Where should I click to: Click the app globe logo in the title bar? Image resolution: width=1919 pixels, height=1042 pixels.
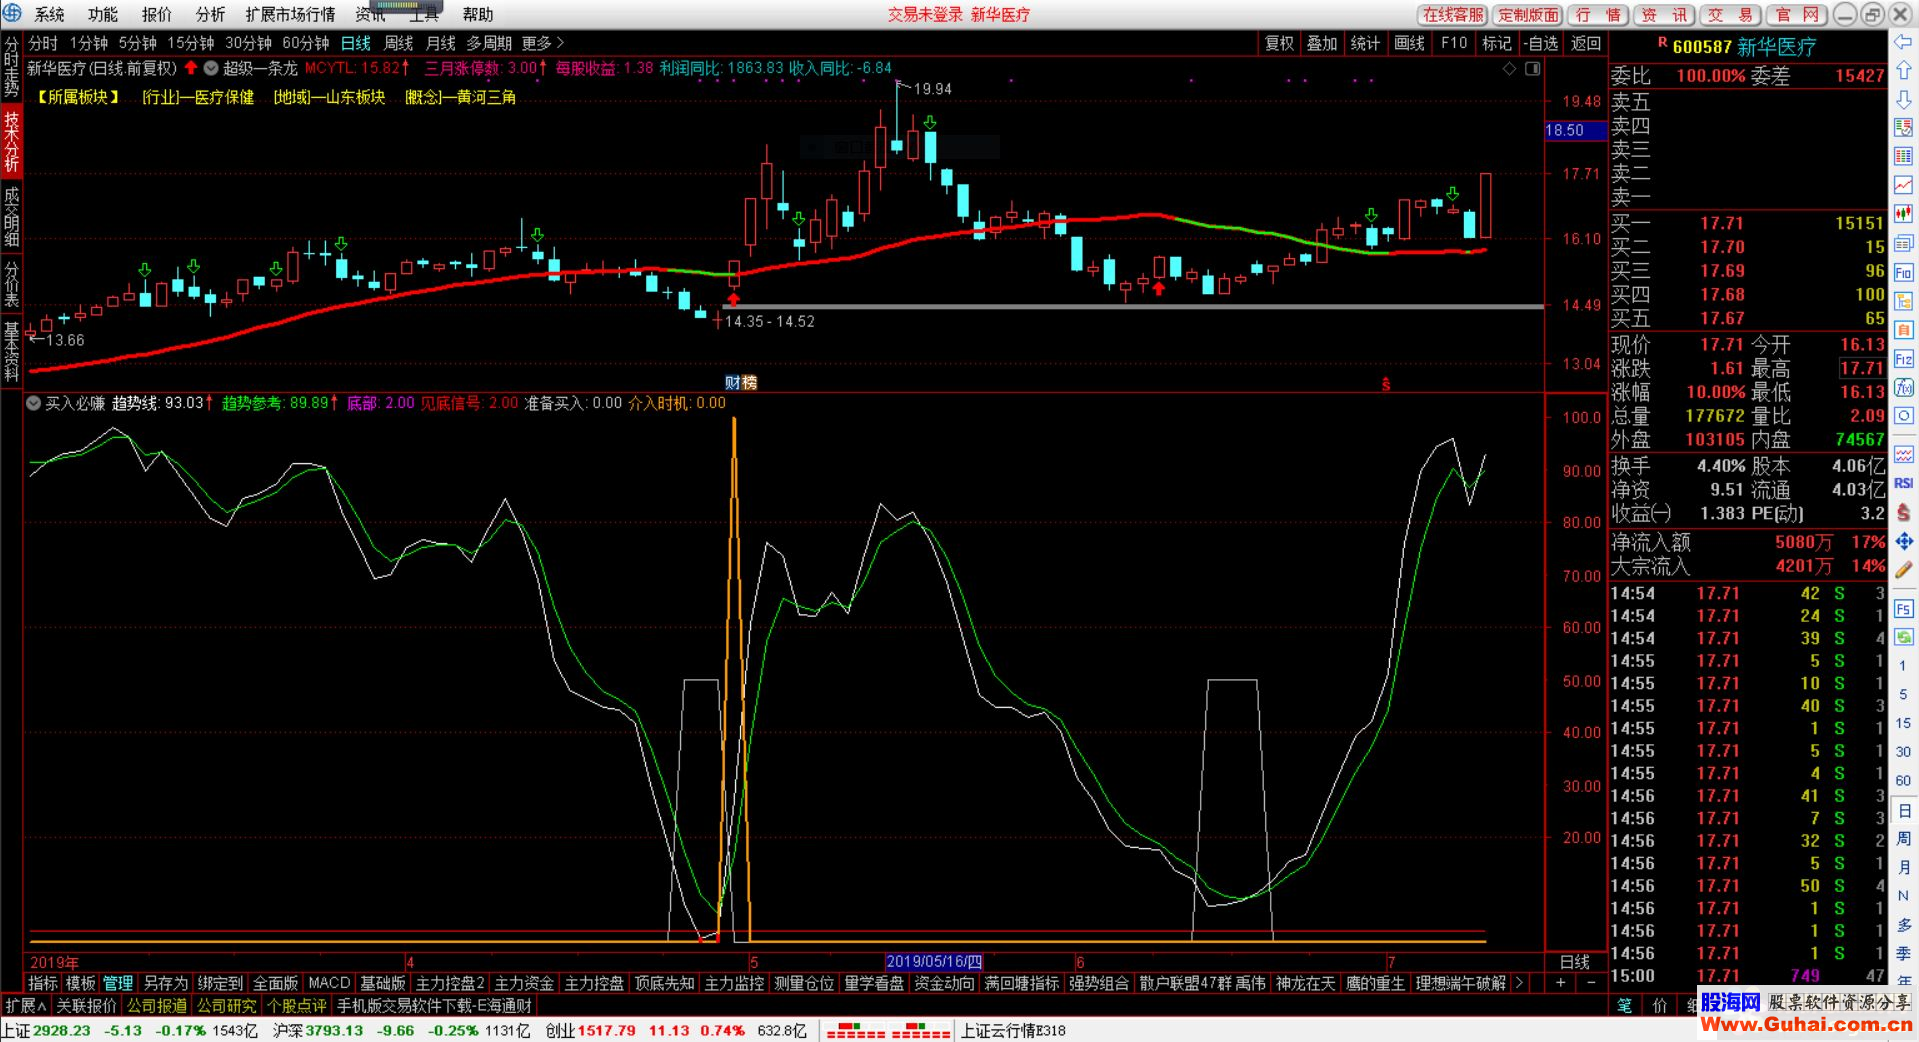click(12, 13)
